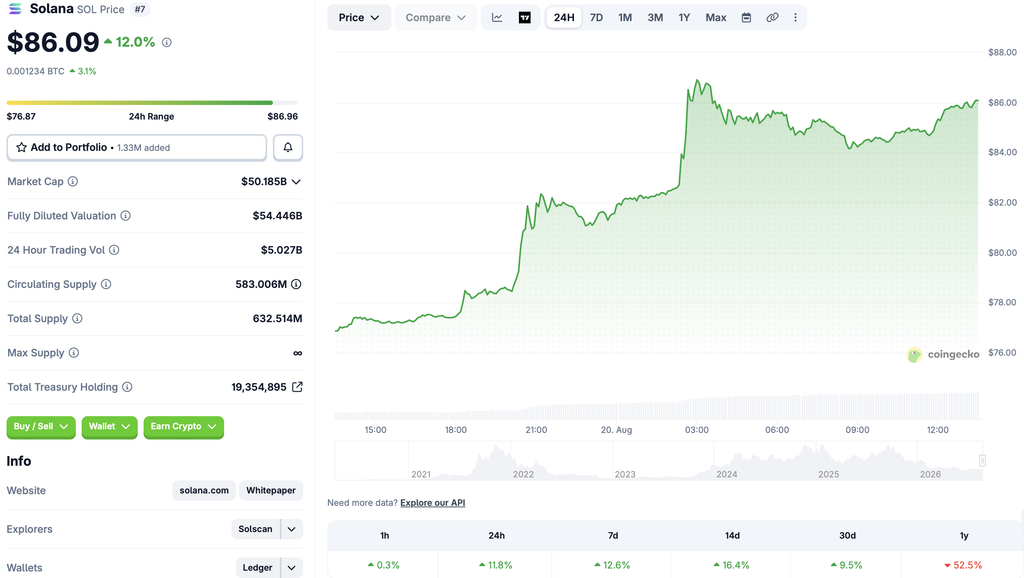
Task: Click the $5.027B trading volume value
Action: click(x=281, y=250)
